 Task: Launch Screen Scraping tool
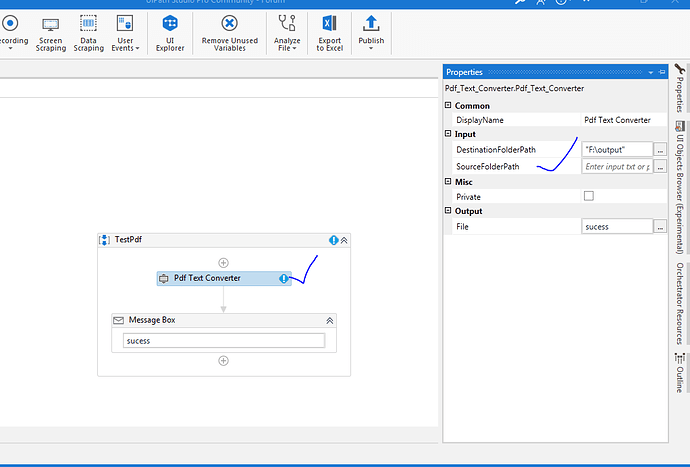(51, 34)
